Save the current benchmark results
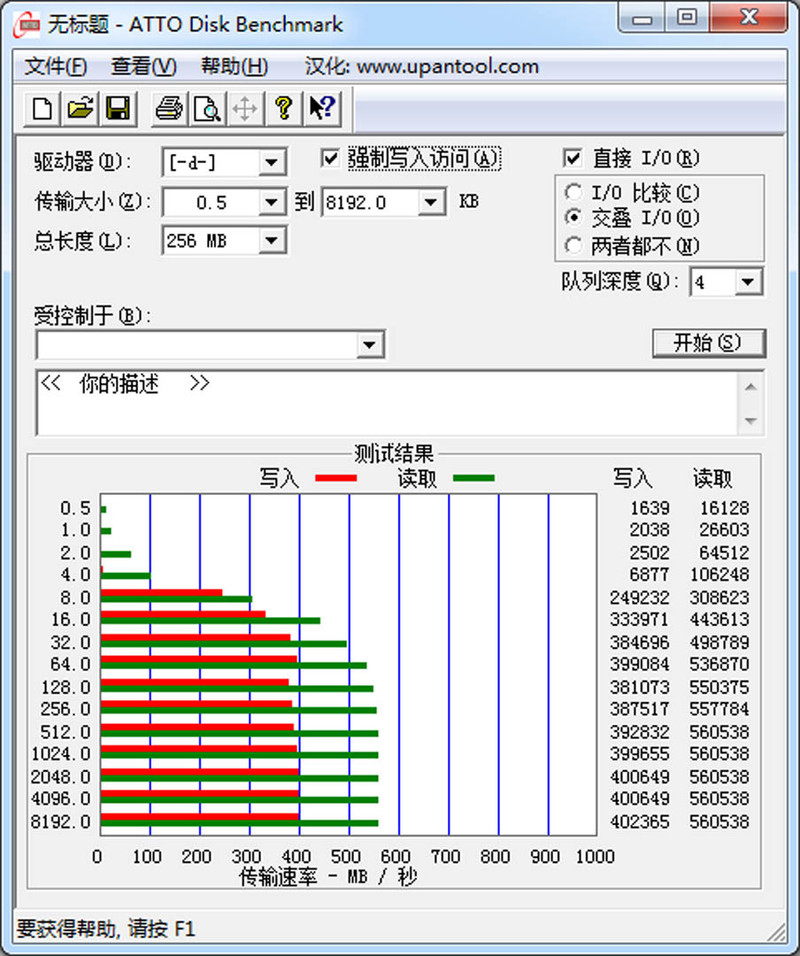 click(x=117, y=109)
